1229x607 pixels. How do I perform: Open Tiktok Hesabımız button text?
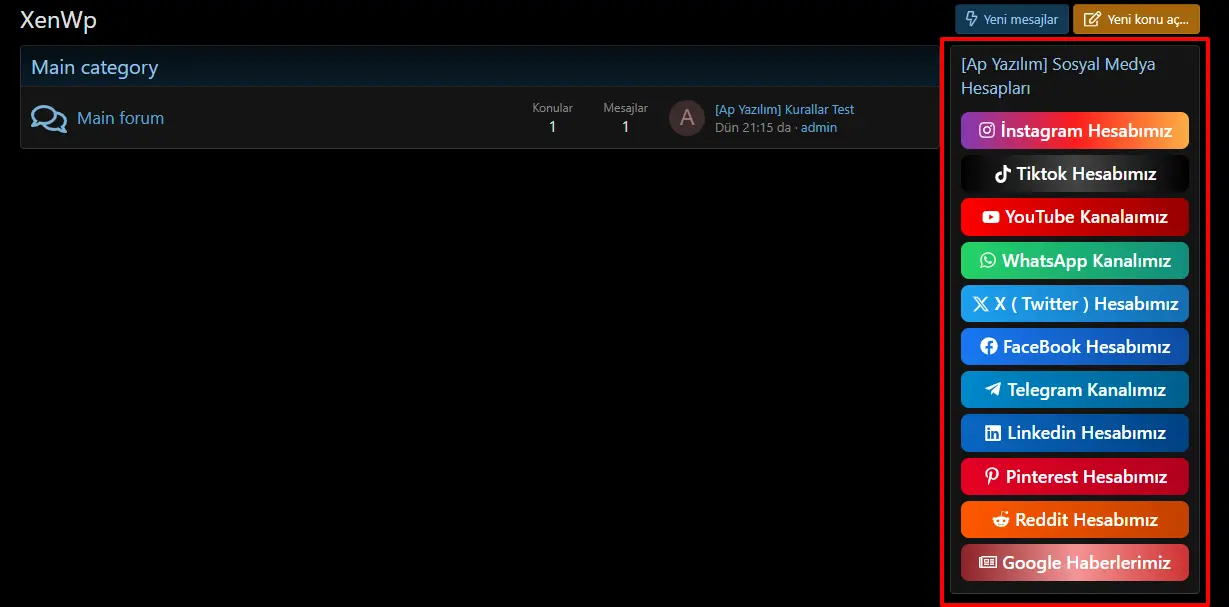[x=1087, y=174]
